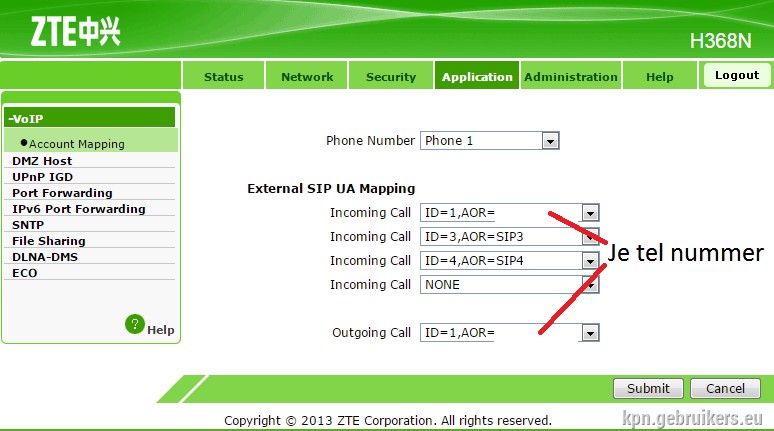The height and width of the screenshot is (431, 774).
Task: Go to Port Forwarding page
Action: [62, 193]
